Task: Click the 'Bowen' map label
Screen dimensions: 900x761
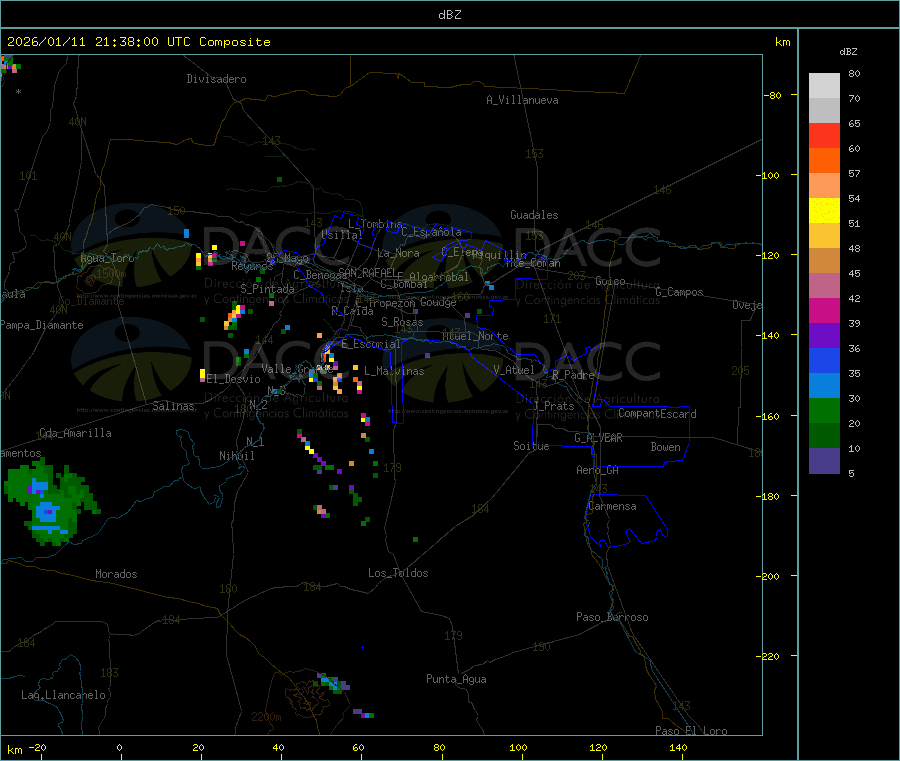Action: point(665,447)
